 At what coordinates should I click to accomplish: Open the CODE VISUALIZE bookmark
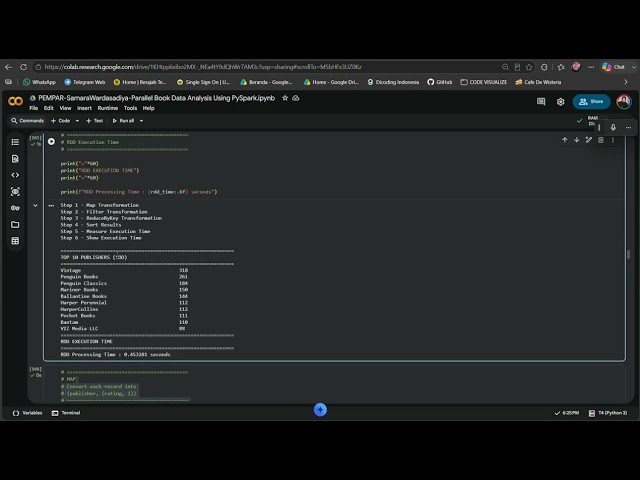point(484,82)
